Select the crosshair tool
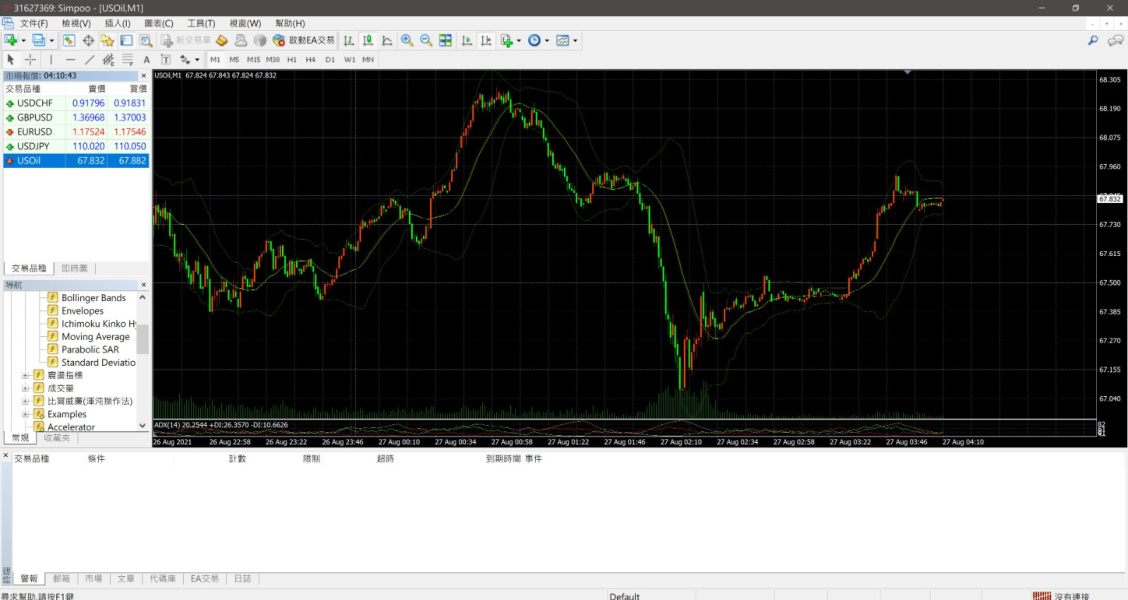The image size is (1128, 600). [30, 60]
